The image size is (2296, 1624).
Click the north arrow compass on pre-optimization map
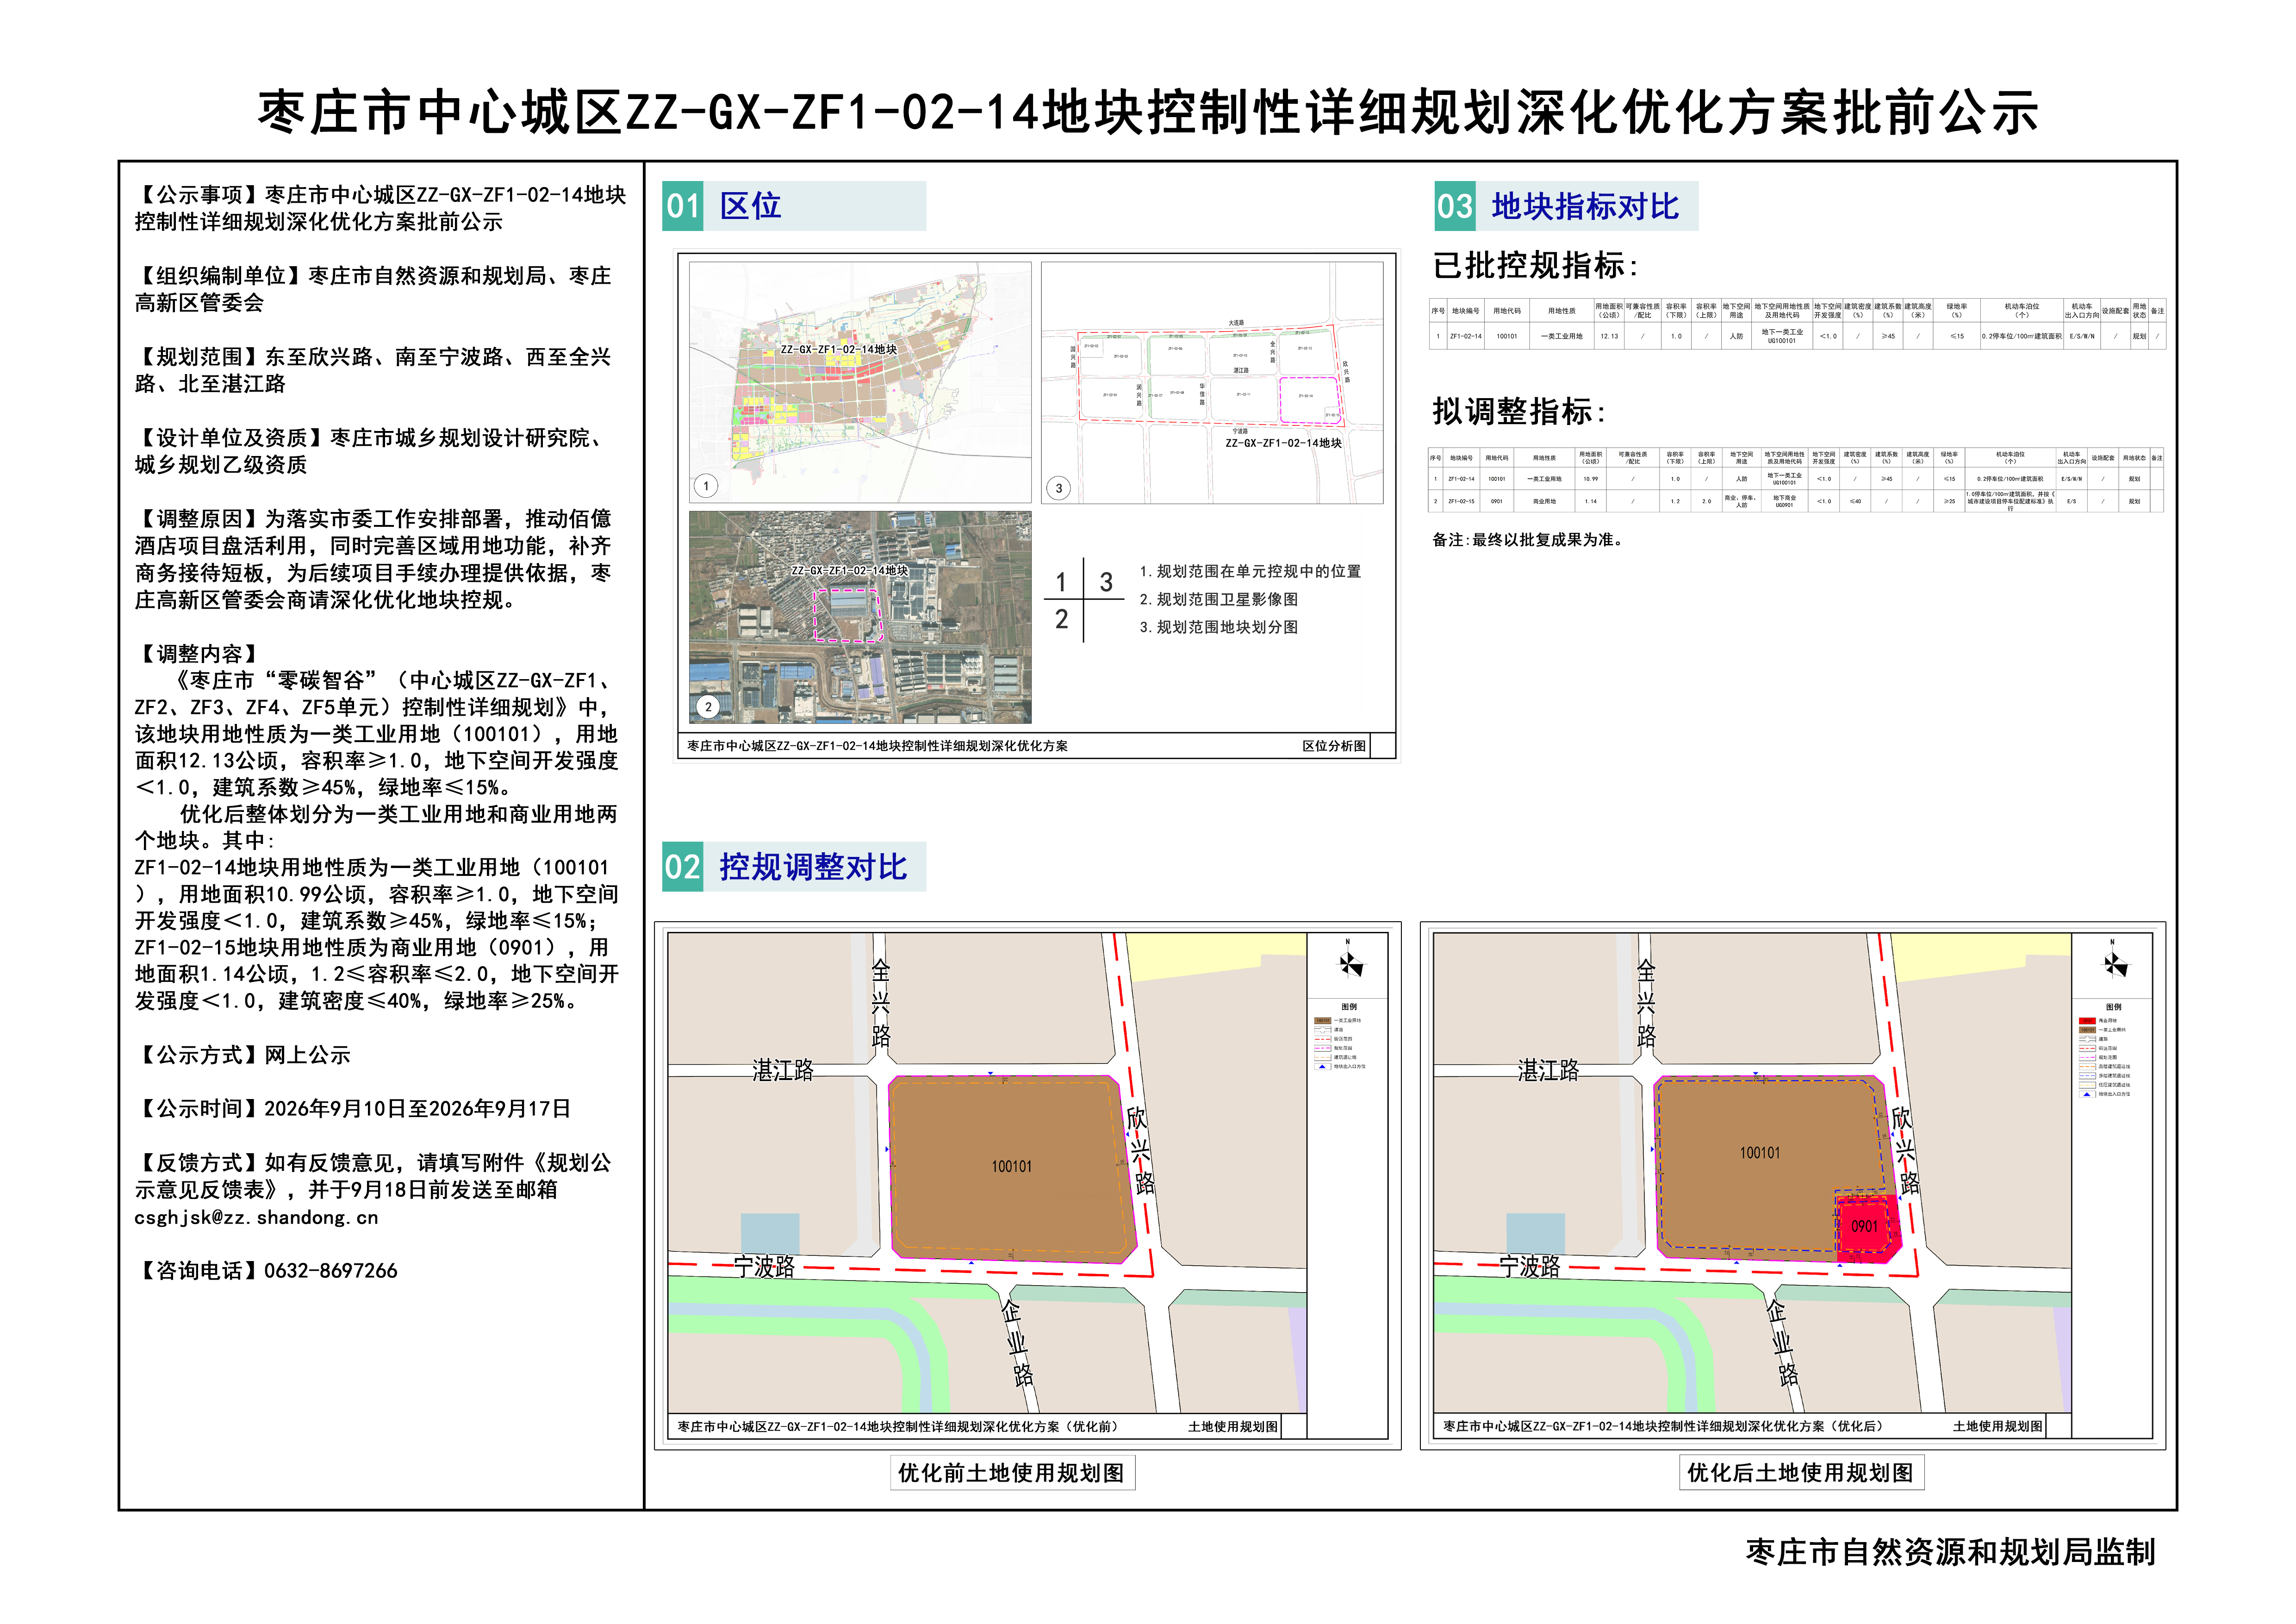tap(1350, 963)
